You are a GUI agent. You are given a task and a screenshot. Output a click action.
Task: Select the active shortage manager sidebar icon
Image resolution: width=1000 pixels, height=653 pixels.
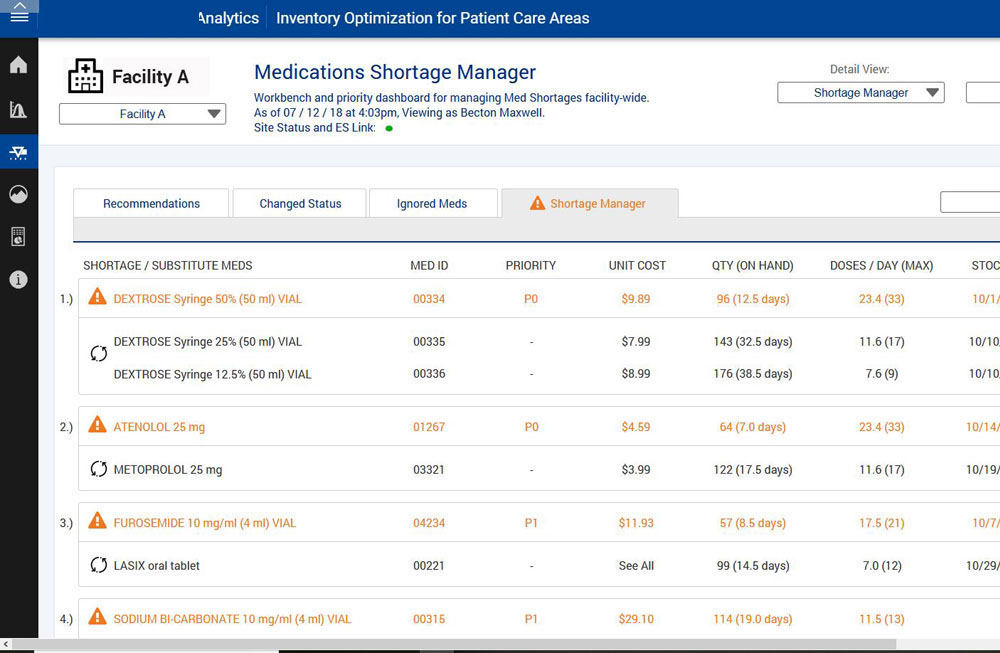[x=18, y=152]
